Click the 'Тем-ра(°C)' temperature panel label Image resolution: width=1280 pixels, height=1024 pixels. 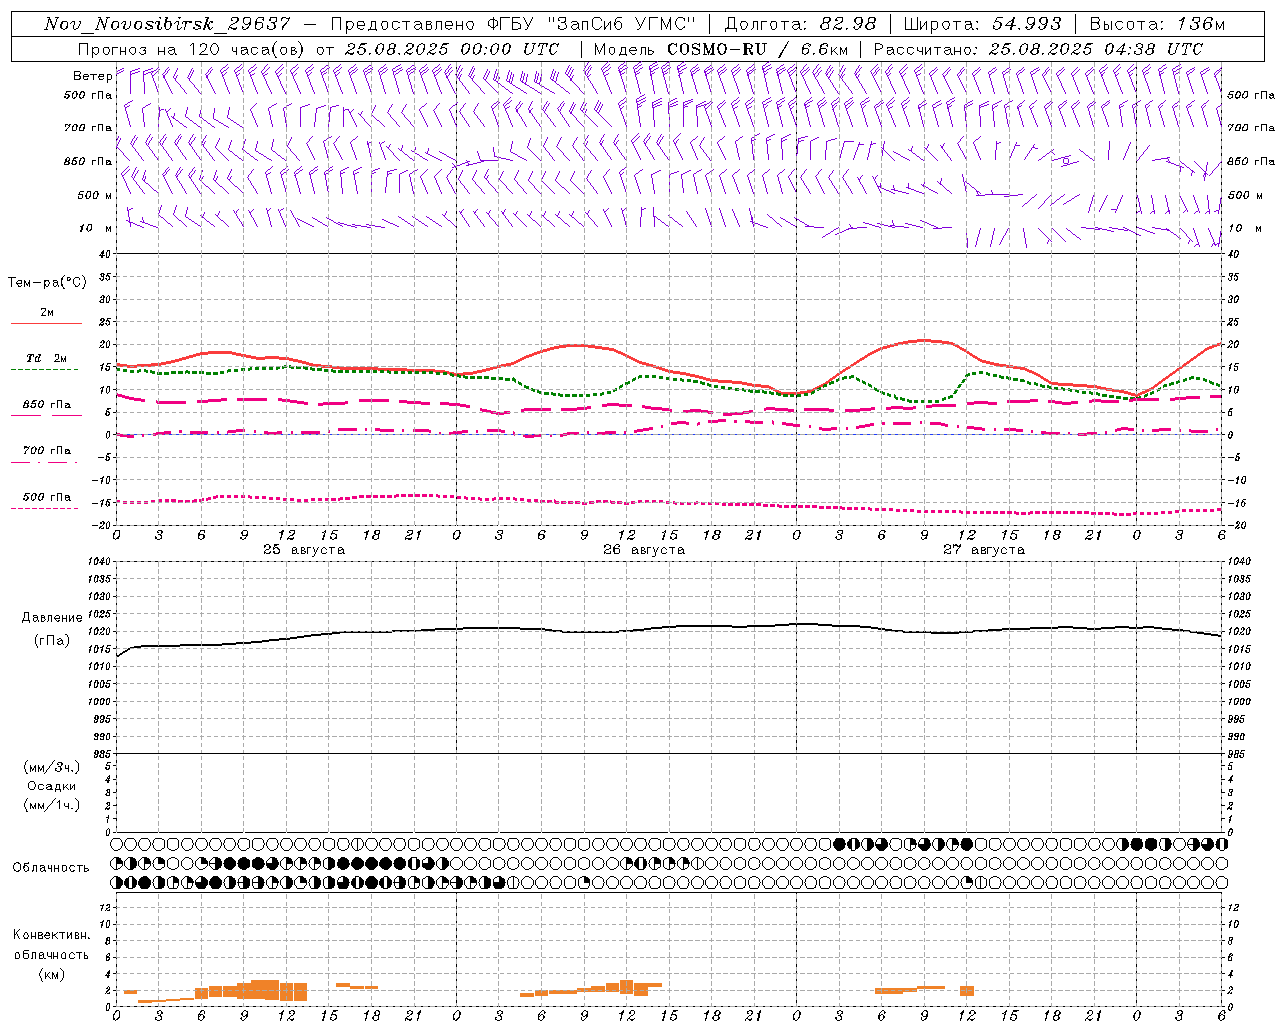click(x=47, y=283)
